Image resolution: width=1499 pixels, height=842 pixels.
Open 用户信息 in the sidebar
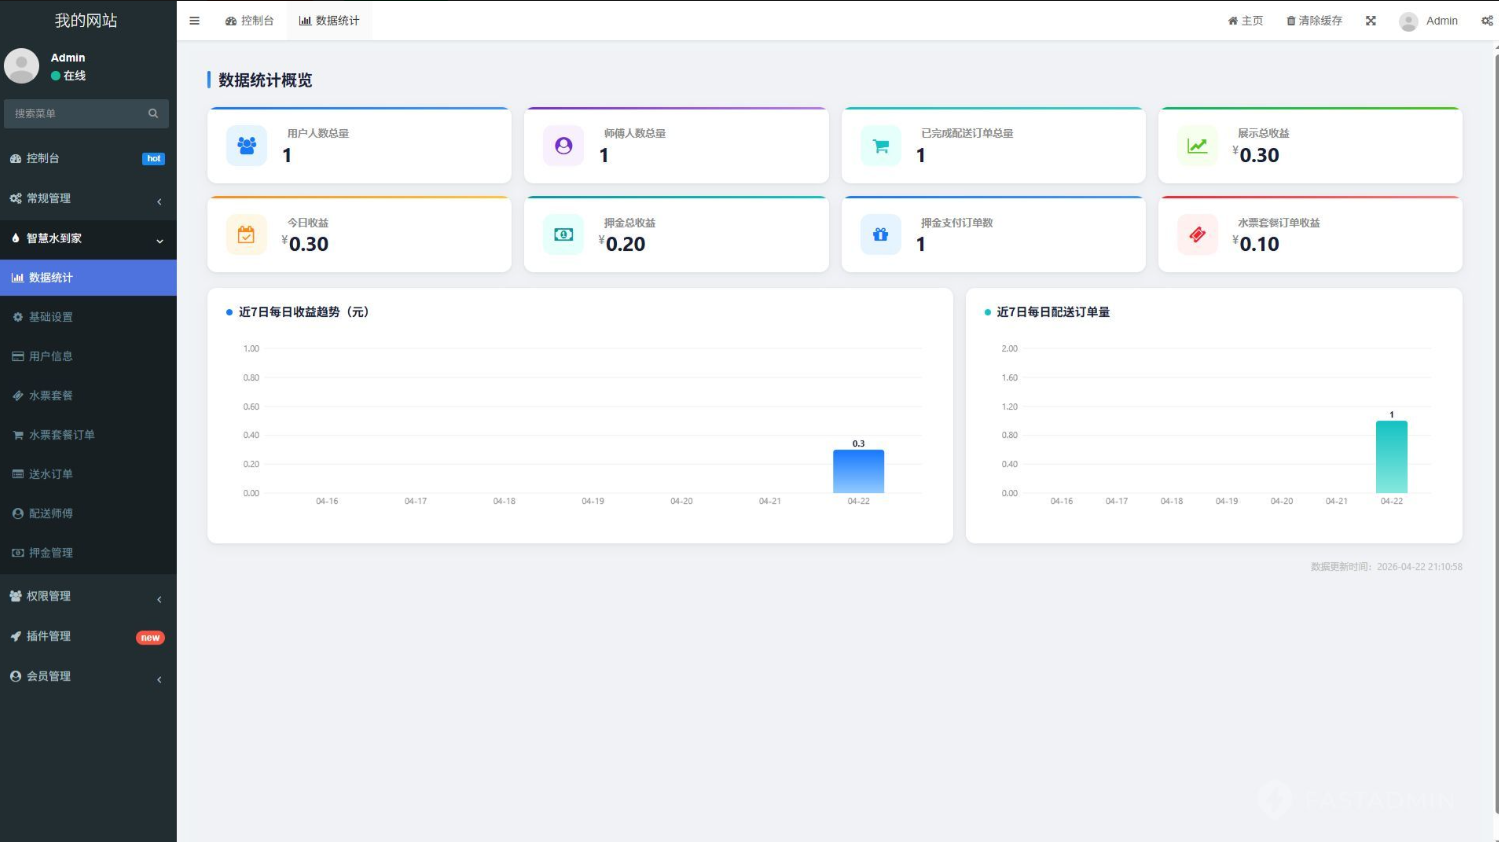click(x=88, y=356)
